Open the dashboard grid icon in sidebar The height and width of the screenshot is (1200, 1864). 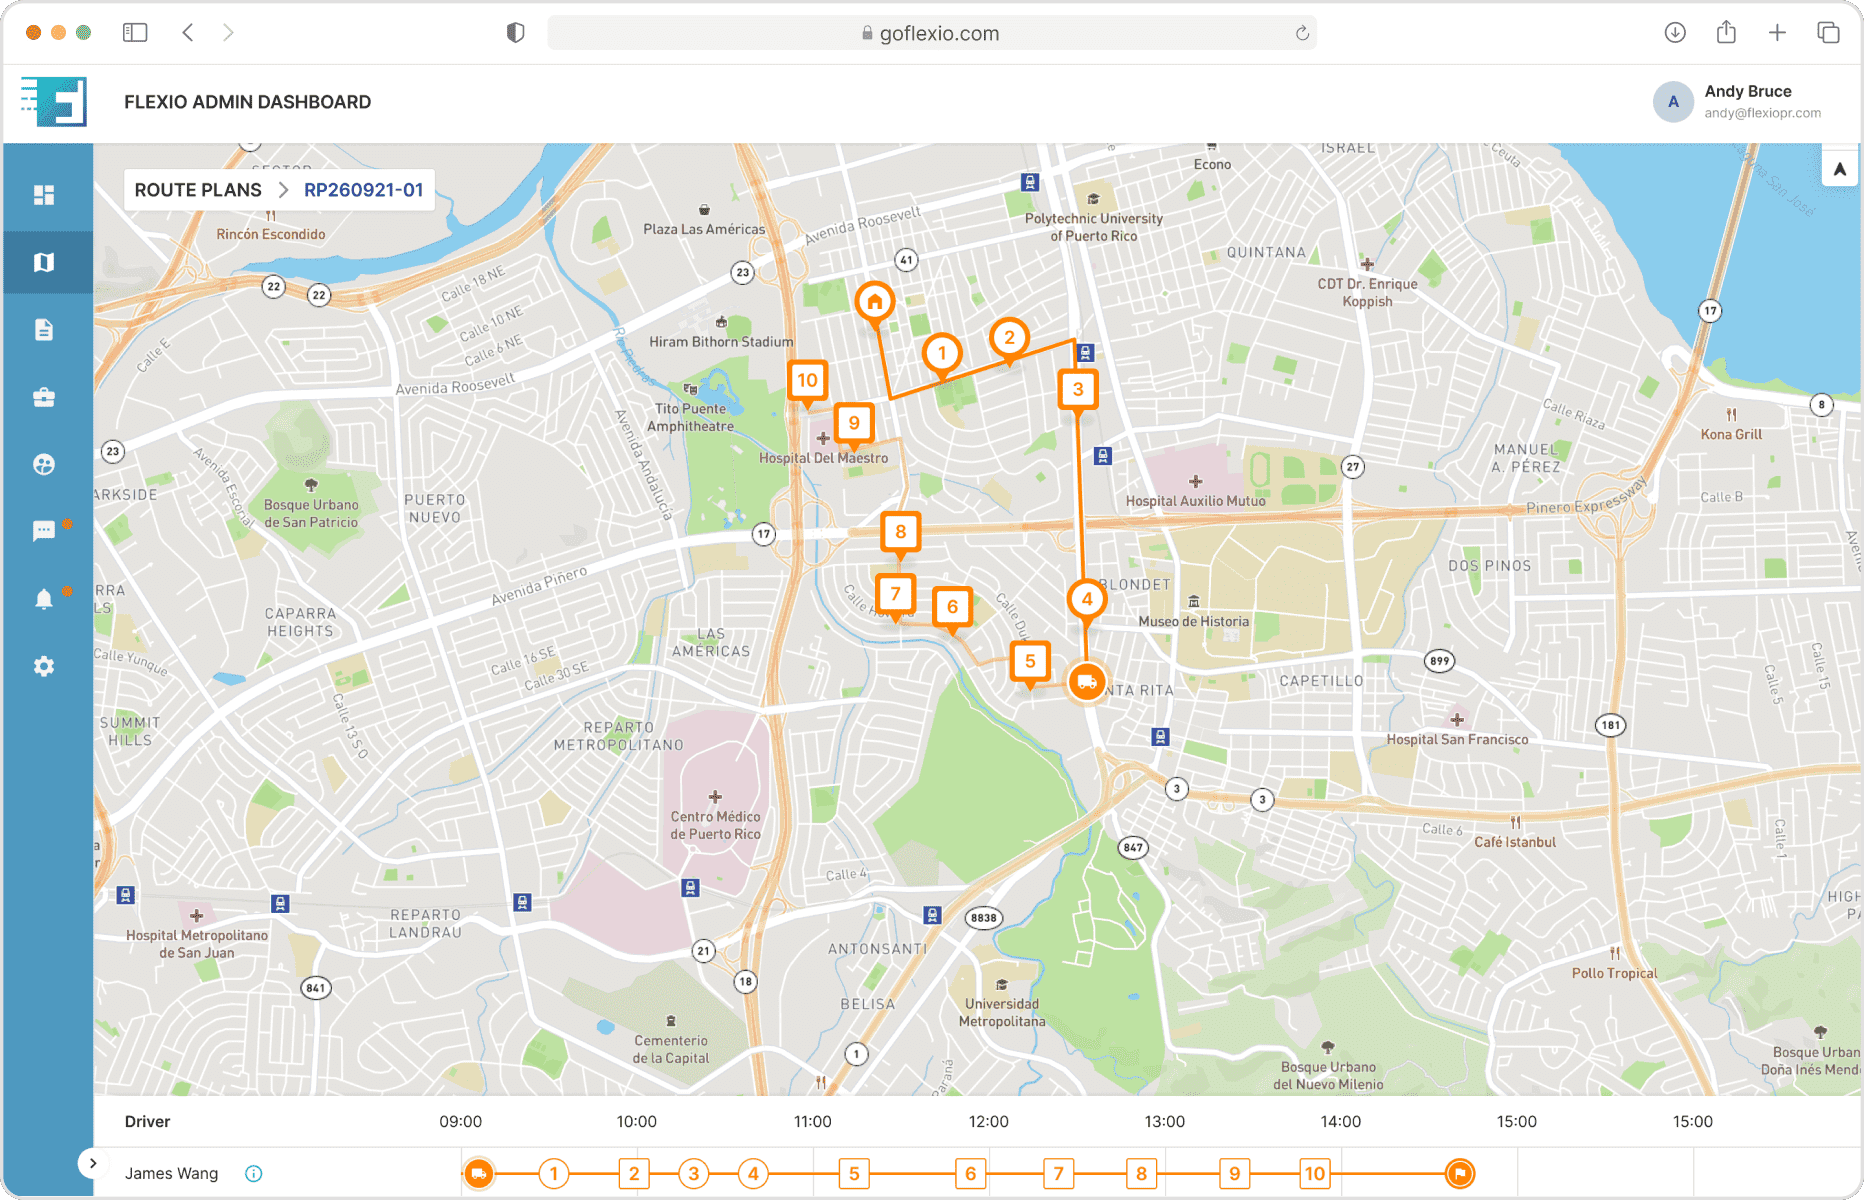pos(44,195)
